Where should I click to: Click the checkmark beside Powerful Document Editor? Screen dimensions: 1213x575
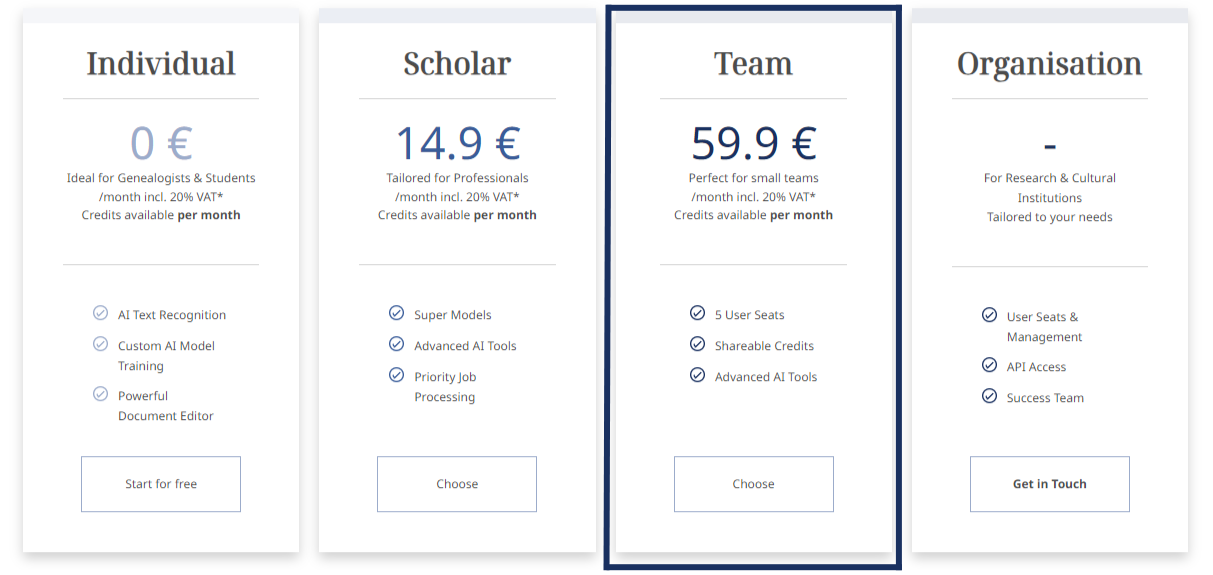100,394
